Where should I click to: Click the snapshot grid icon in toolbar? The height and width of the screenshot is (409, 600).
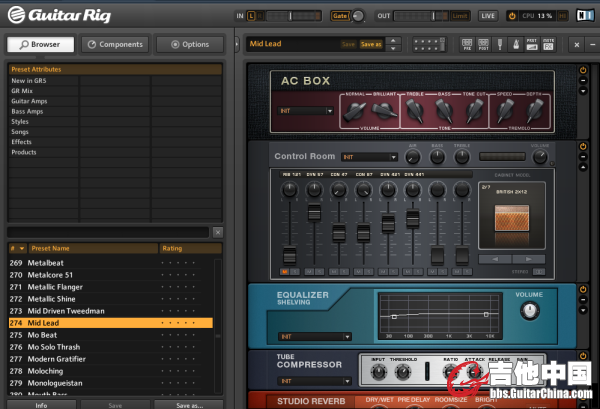(x=429, y=44)
